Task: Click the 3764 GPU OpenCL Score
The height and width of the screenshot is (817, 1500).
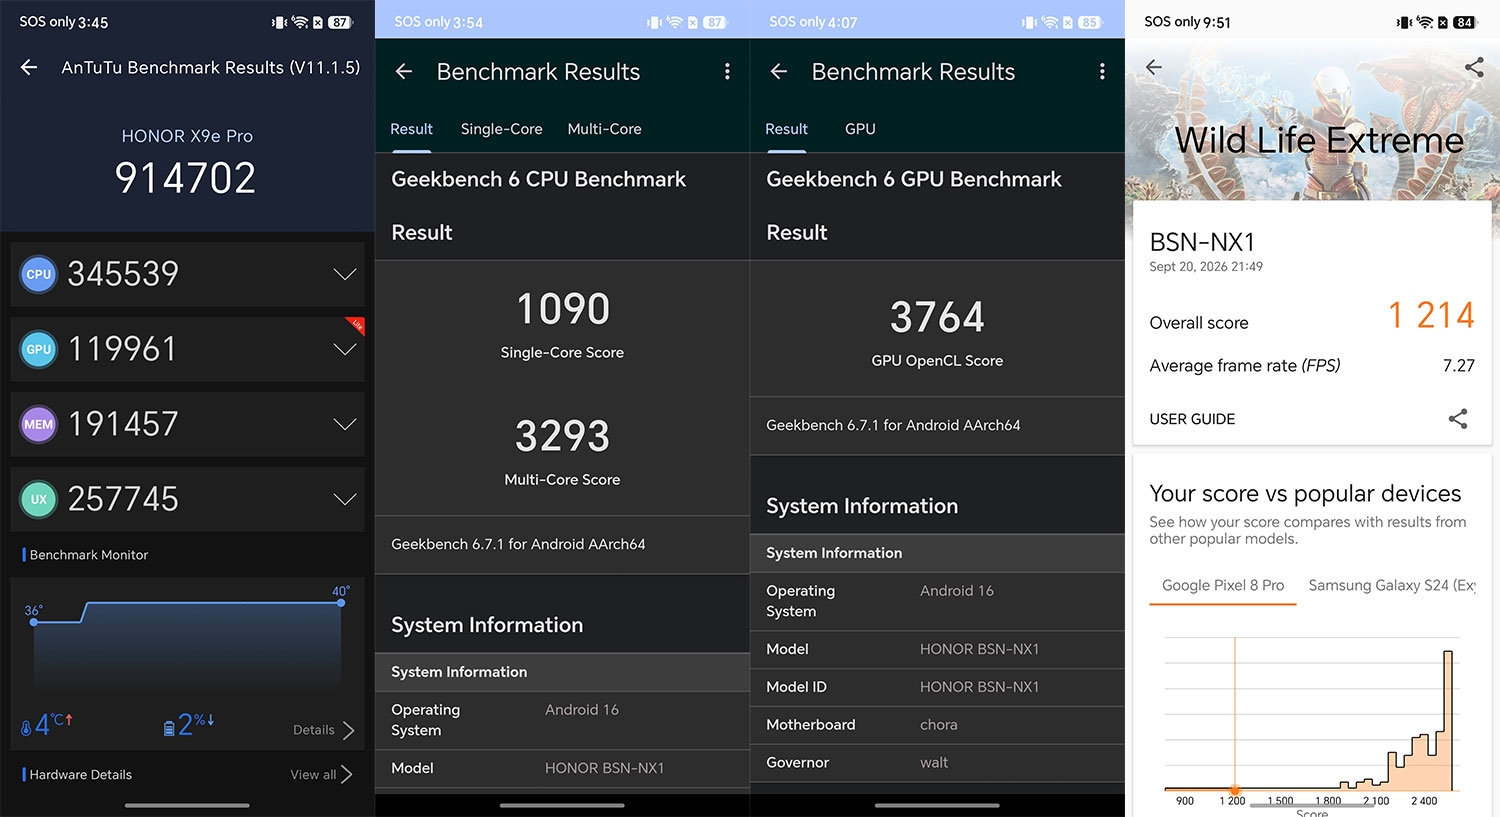Action: pyautogui.click(x=938, y=317)
